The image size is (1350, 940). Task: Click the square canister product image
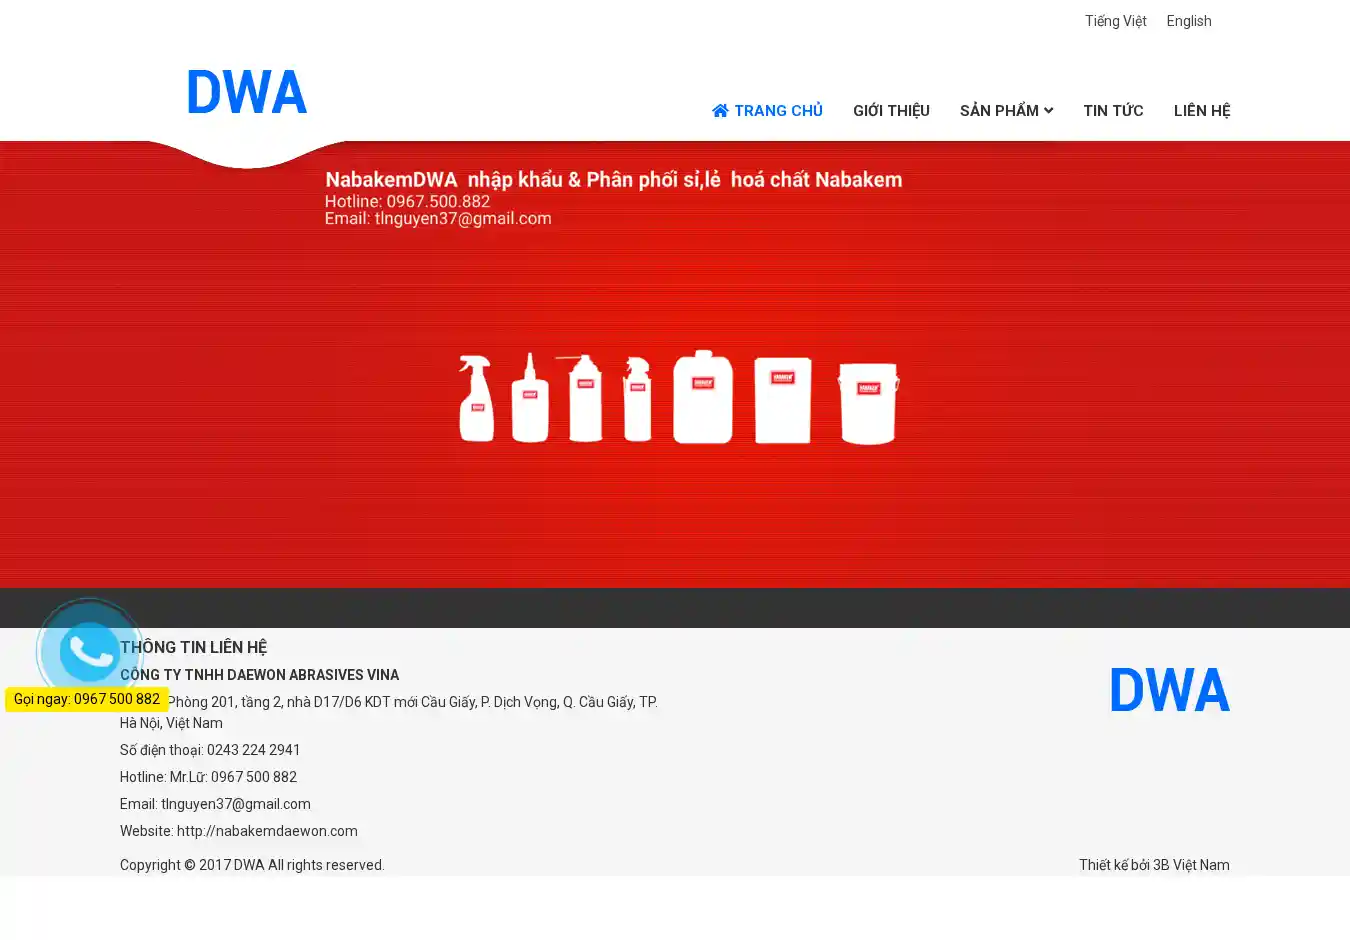(782, 399)
